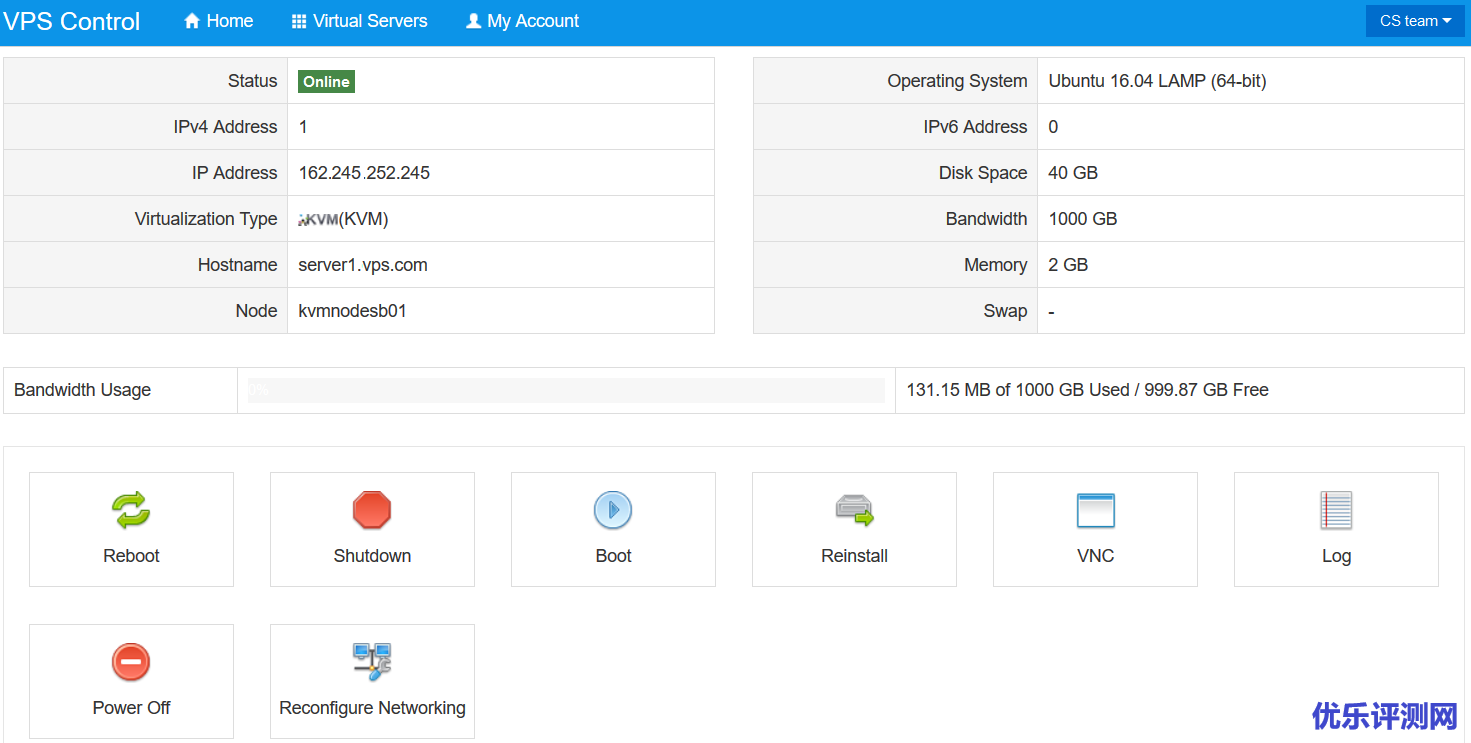Viewport: 1471px width, 743px height.
Task: Expand the CS team dropdown
Action: [x=1414, y=21]
